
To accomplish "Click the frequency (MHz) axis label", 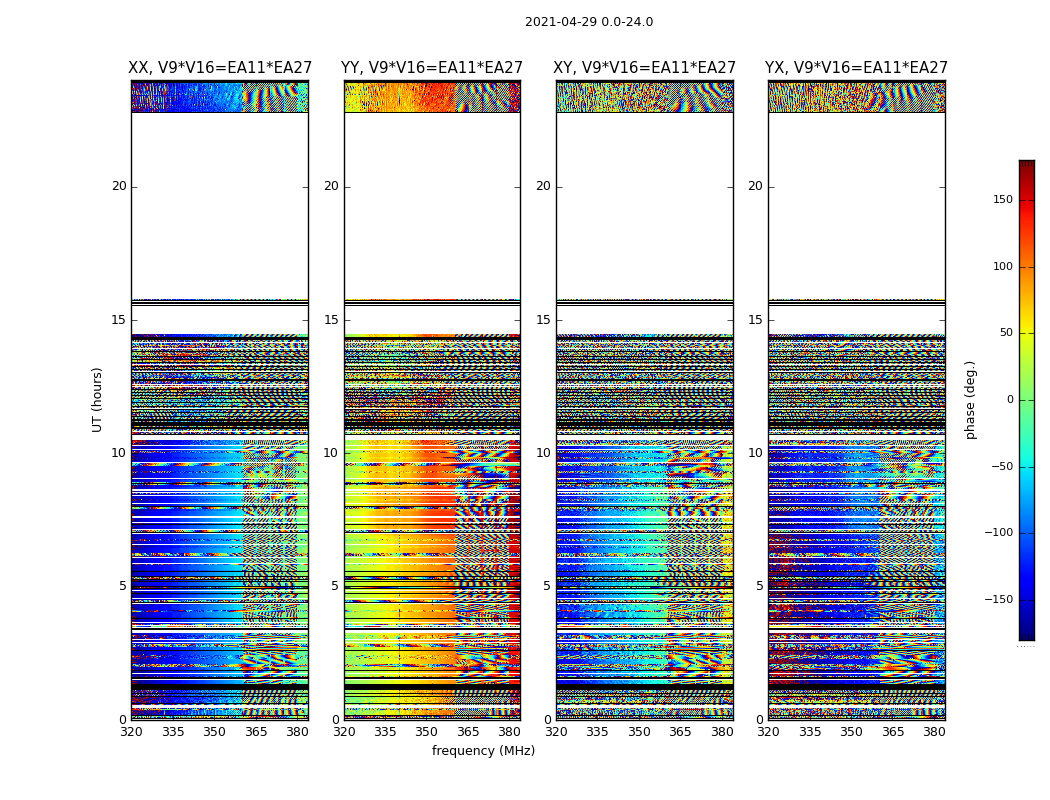I will pyautogui.click(x=483, y=751).
